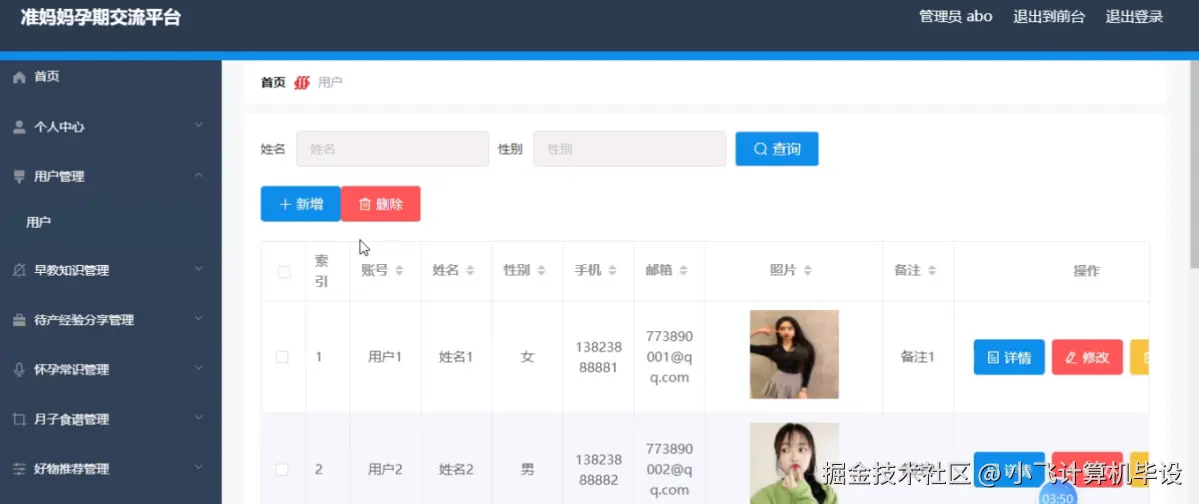
Task: Click the 用户管理 sidebar icon
Action: click(19, 177)
